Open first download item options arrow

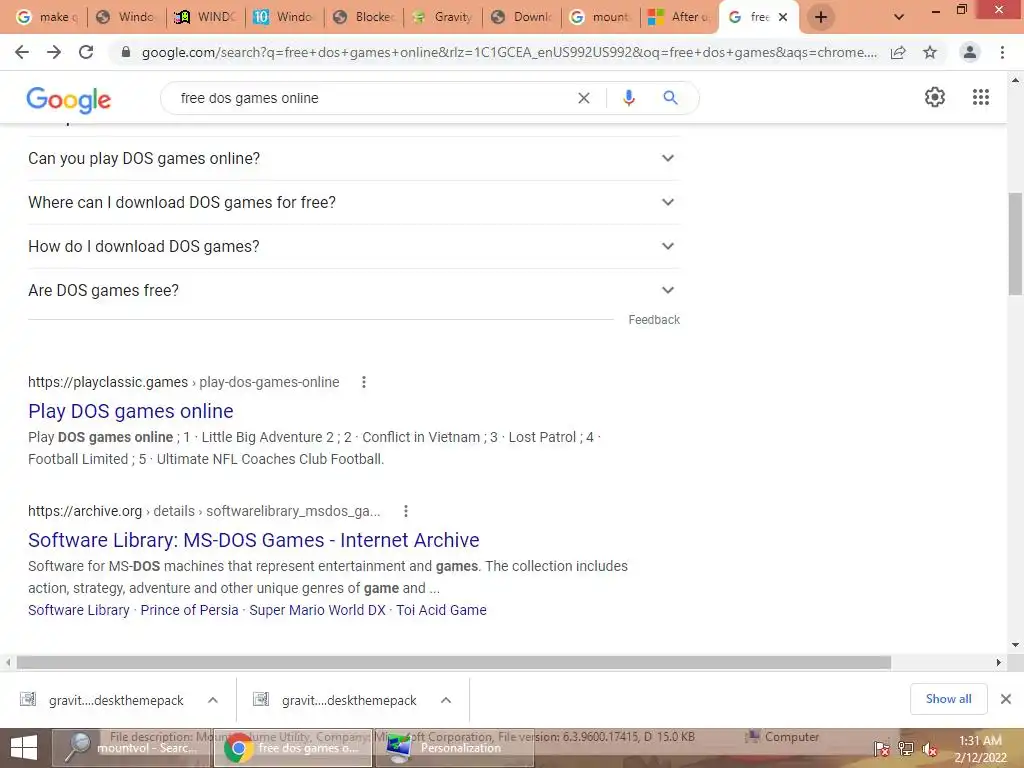212,700
